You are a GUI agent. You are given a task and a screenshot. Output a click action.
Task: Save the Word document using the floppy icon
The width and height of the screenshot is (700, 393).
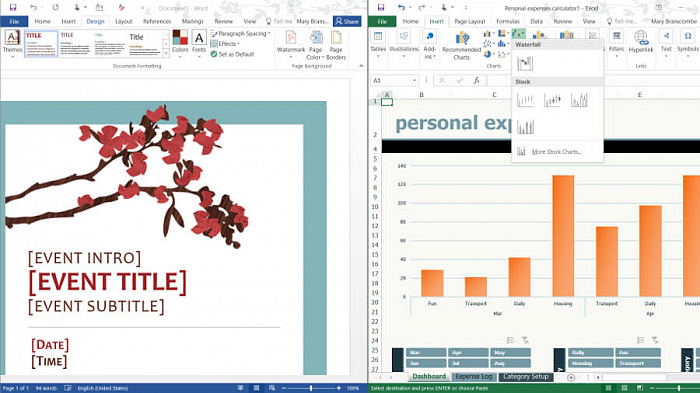(12, 7)
